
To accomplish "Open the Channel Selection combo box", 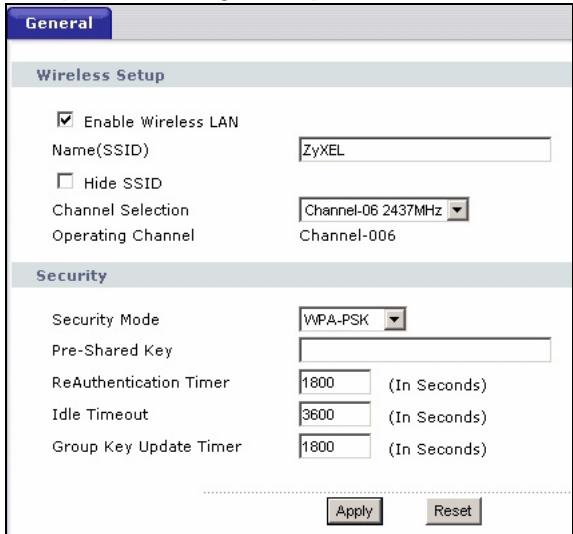I will click(x=384, y=210).
